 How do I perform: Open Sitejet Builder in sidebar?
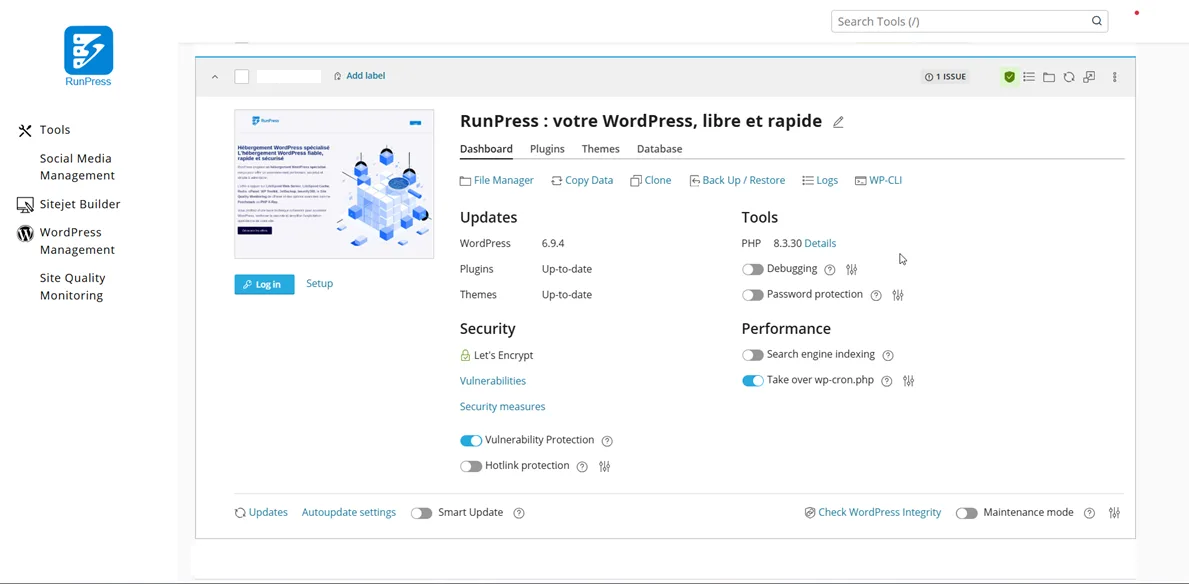[69, 204]
